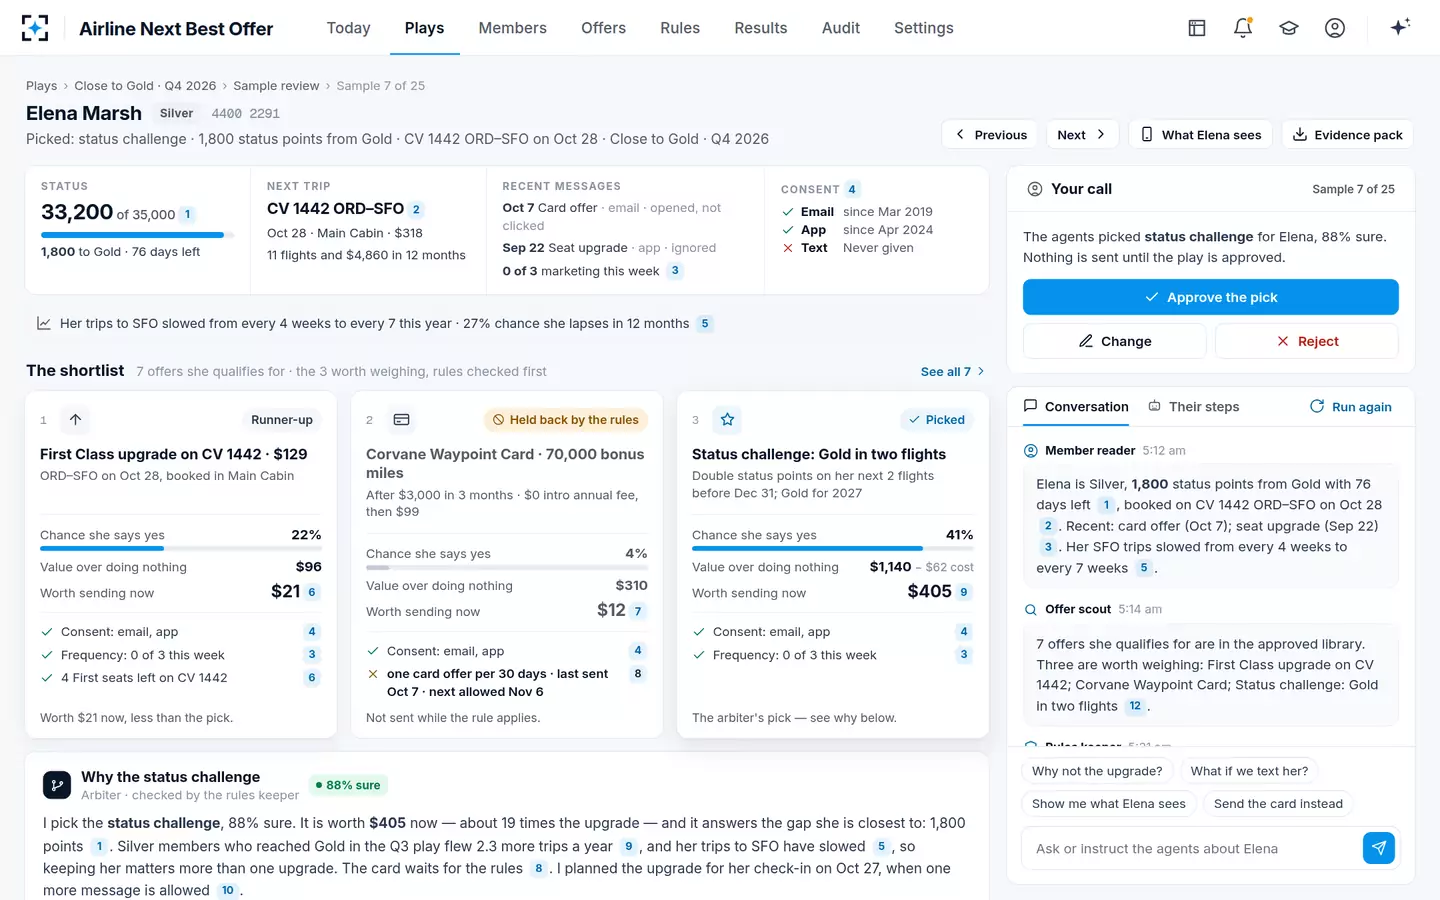Go to the Today tab

coord(348,28)
